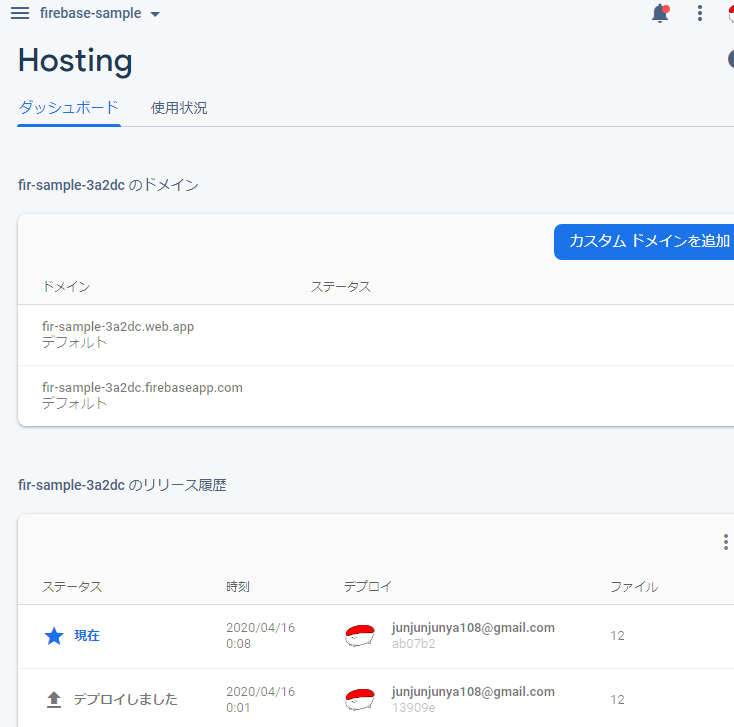Image resolution: width=734 pixels, height=727 pixels.
Task: Click the file count 12 in the 現在 row
Action: (x=617, y=636)
